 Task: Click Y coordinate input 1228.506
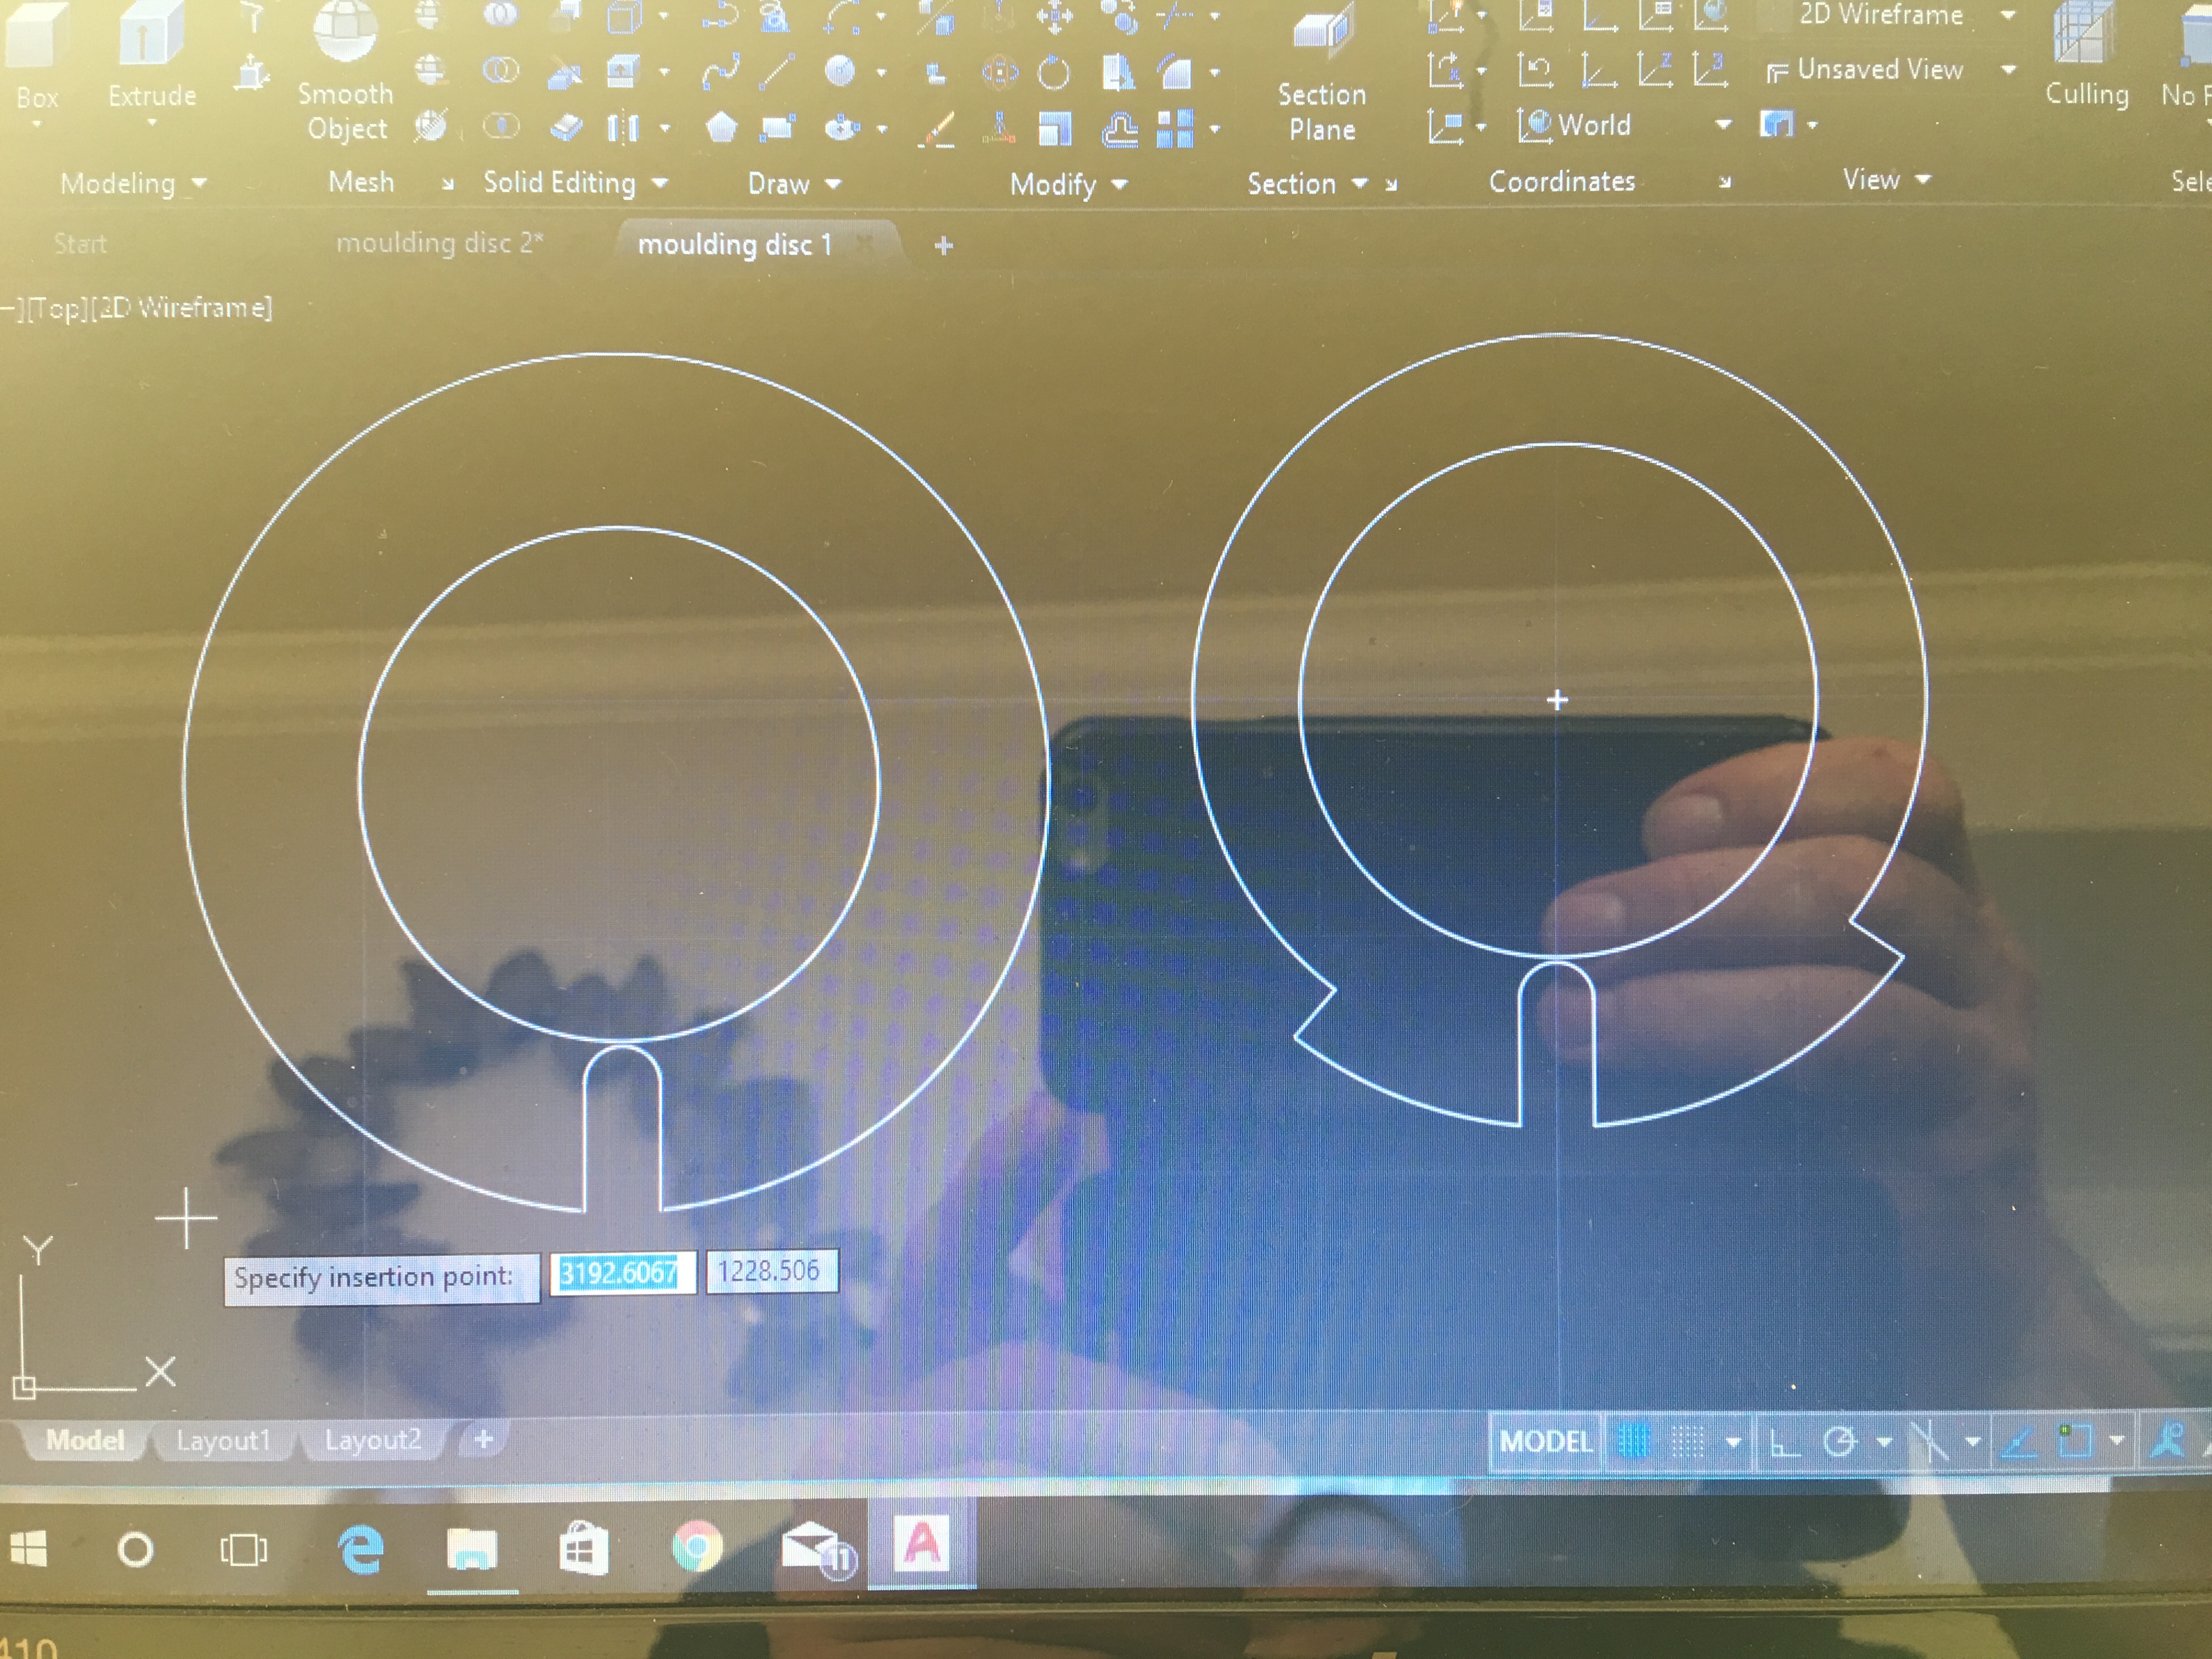[x=771, y=1271]
